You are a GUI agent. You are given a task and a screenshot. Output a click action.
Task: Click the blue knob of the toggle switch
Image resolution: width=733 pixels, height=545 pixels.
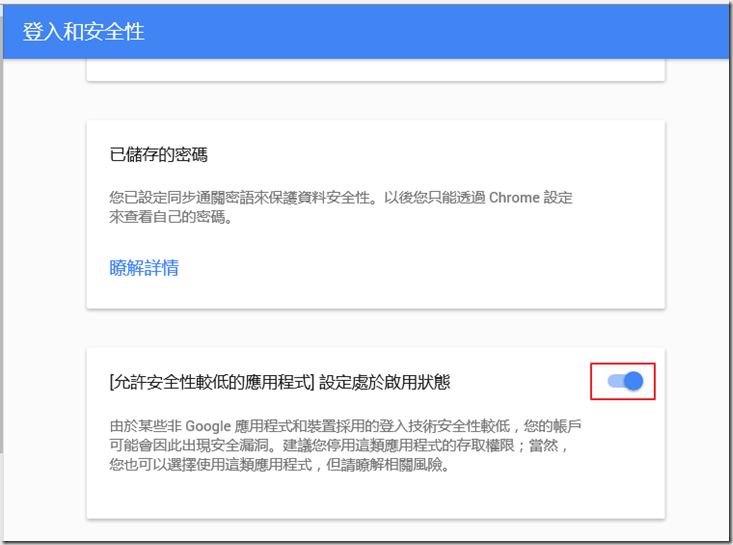click(x=632, y=381)
